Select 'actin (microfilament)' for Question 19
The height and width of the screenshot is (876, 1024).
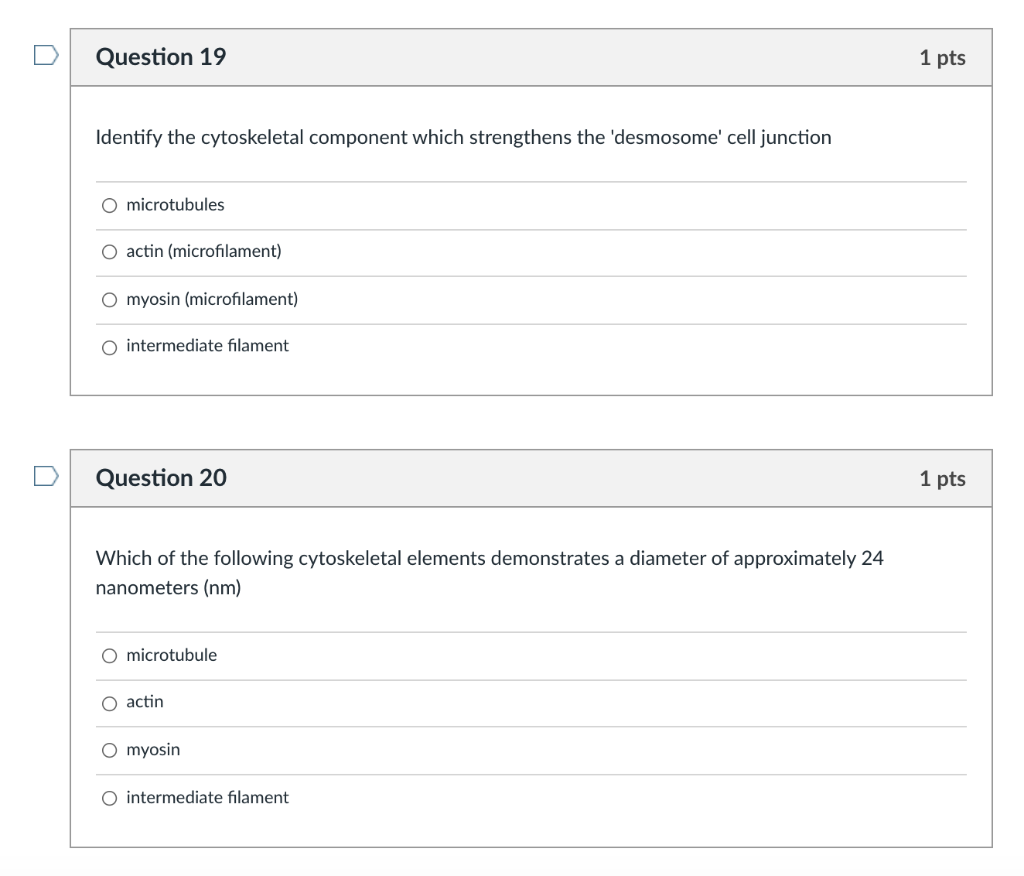tap(203, 251)
